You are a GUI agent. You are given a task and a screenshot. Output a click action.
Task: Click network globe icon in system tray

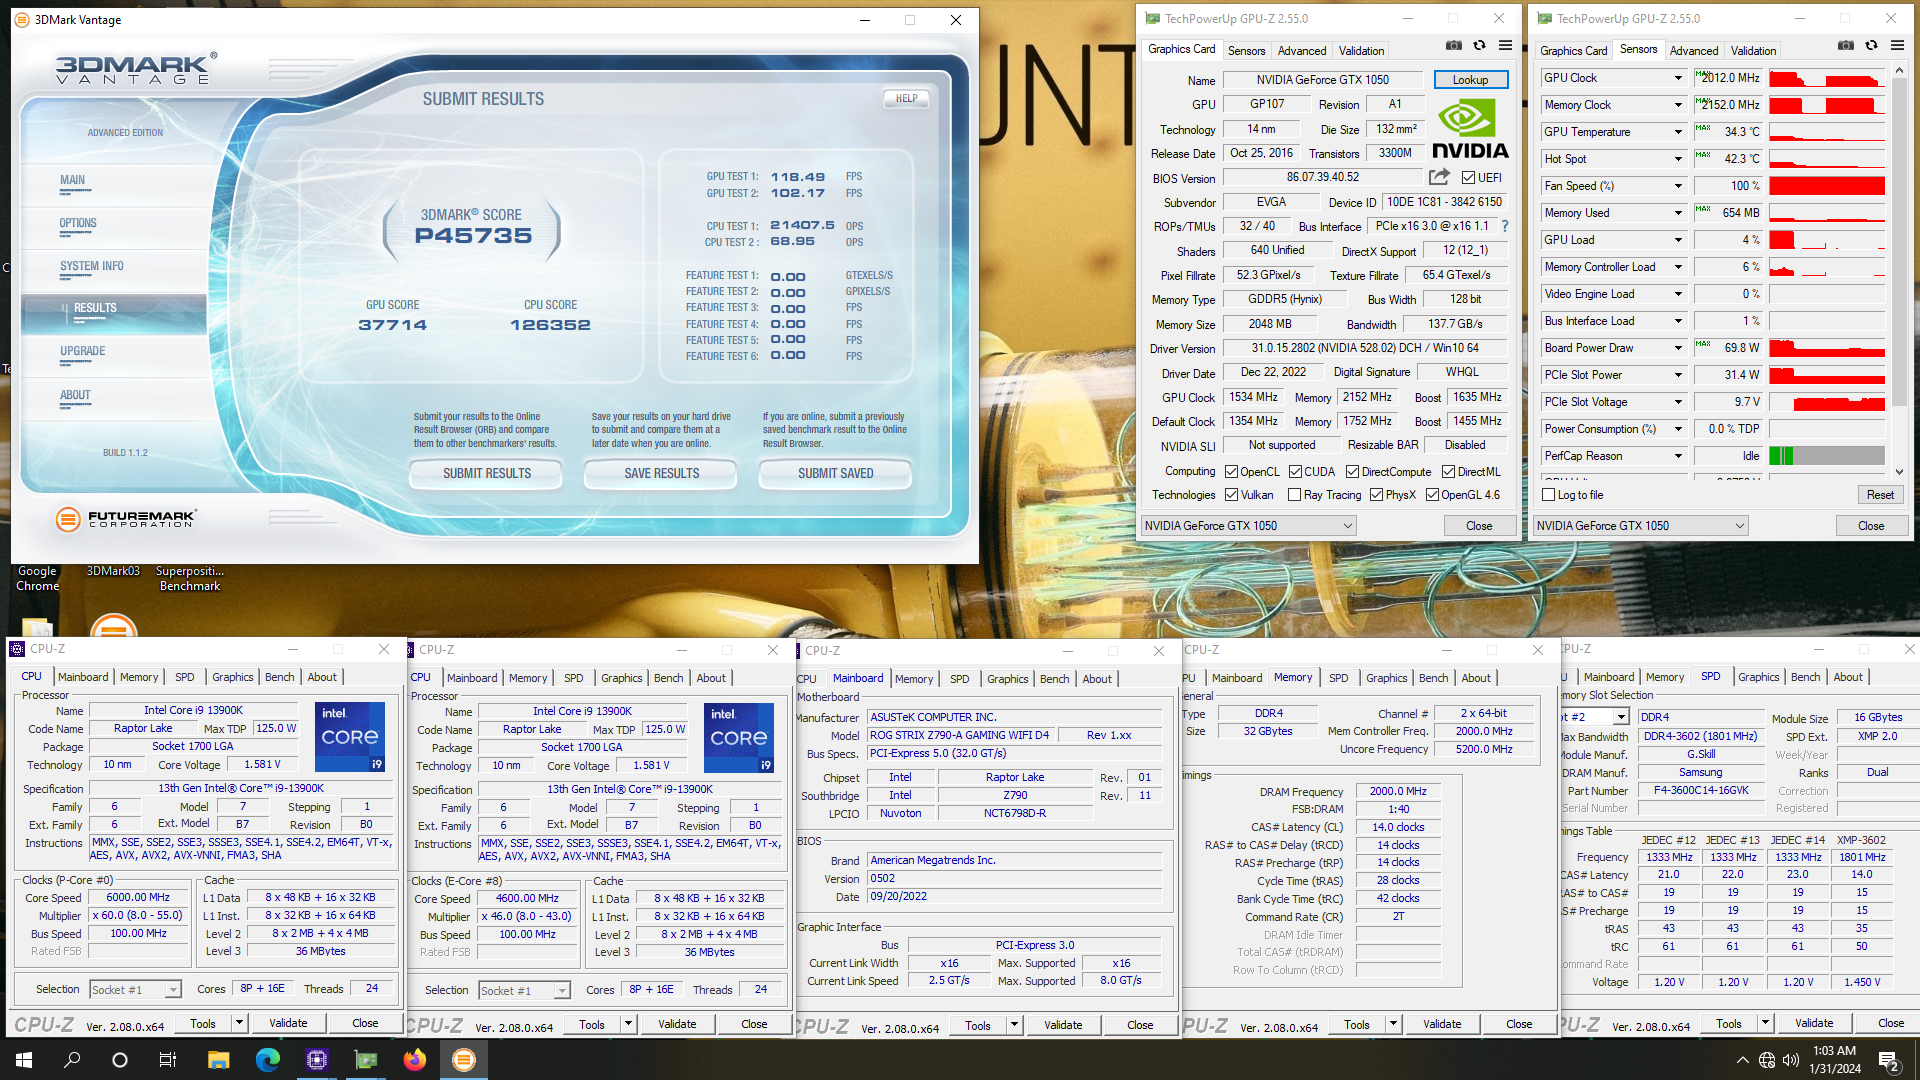pyautogui.click(x=1767, y=1060)
